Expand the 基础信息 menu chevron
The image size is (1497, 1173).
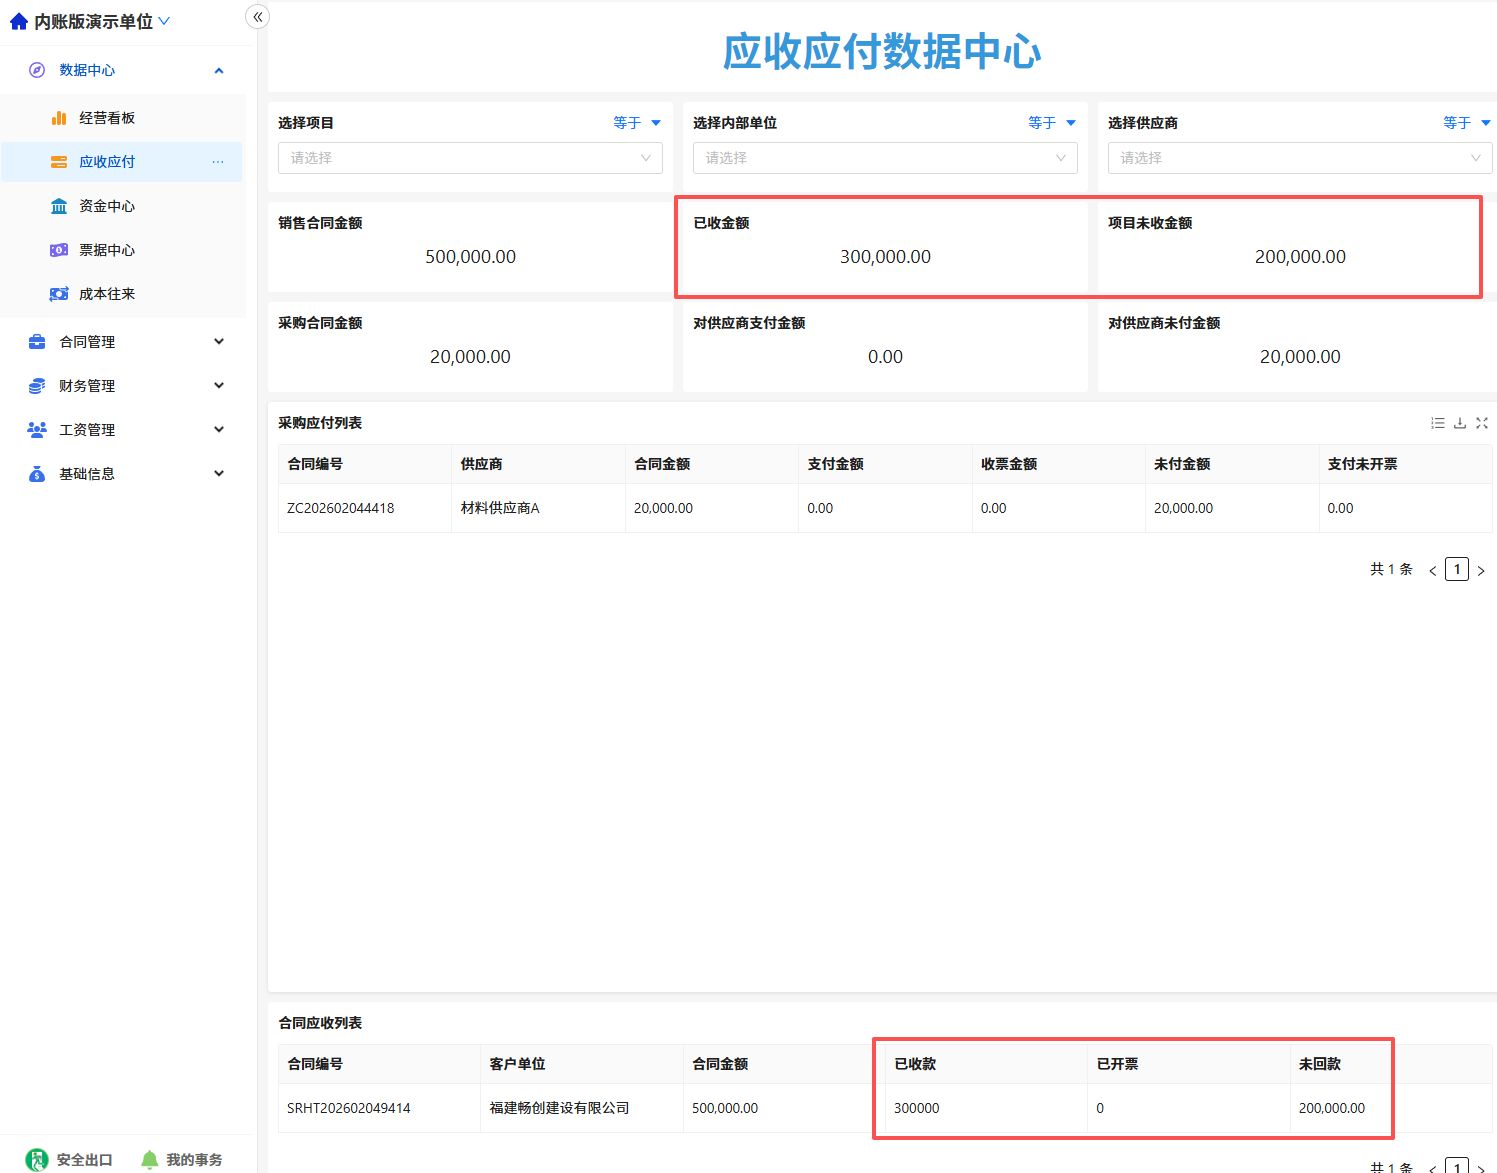click(219, 474)
